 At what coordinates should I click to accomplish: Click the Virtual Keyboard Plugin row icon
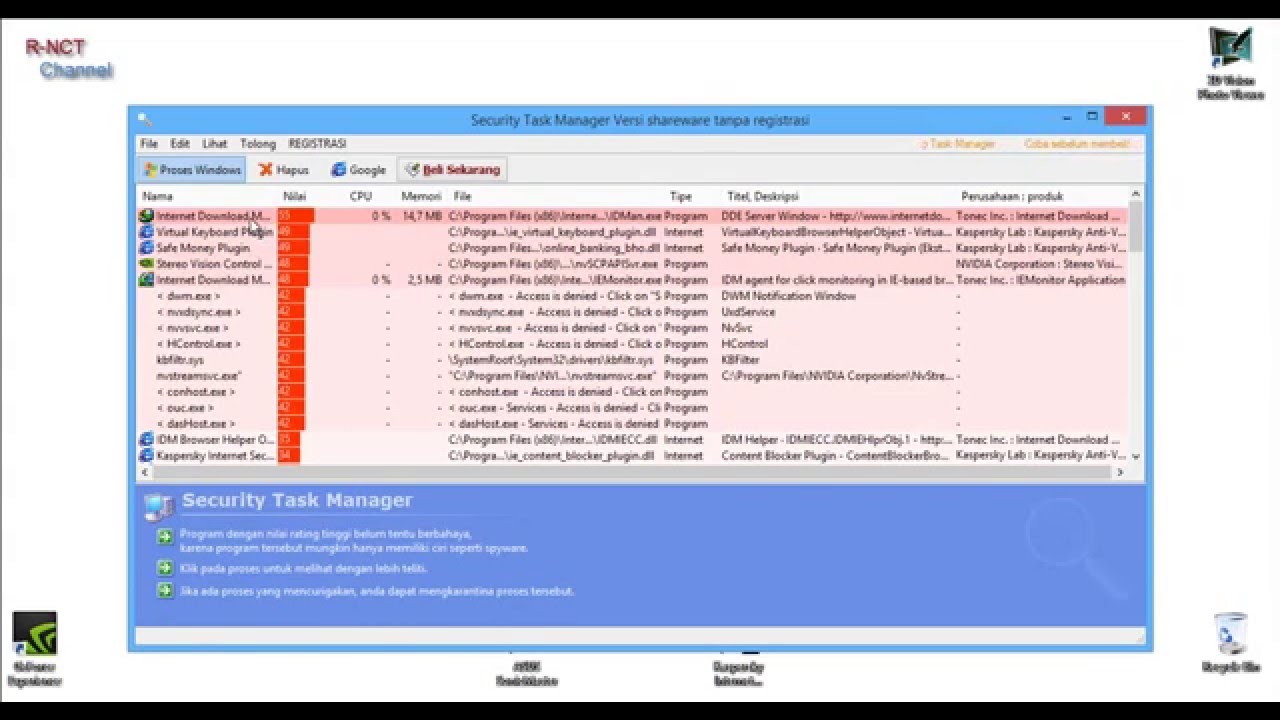(x=146, y=232)
